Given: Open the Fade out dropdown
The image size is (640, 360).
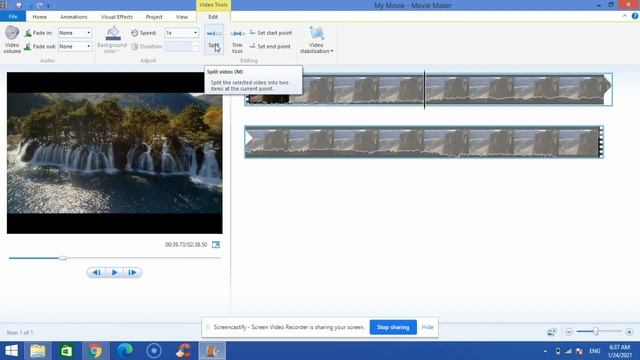Looking at the screenshot, I should [75, 47].
